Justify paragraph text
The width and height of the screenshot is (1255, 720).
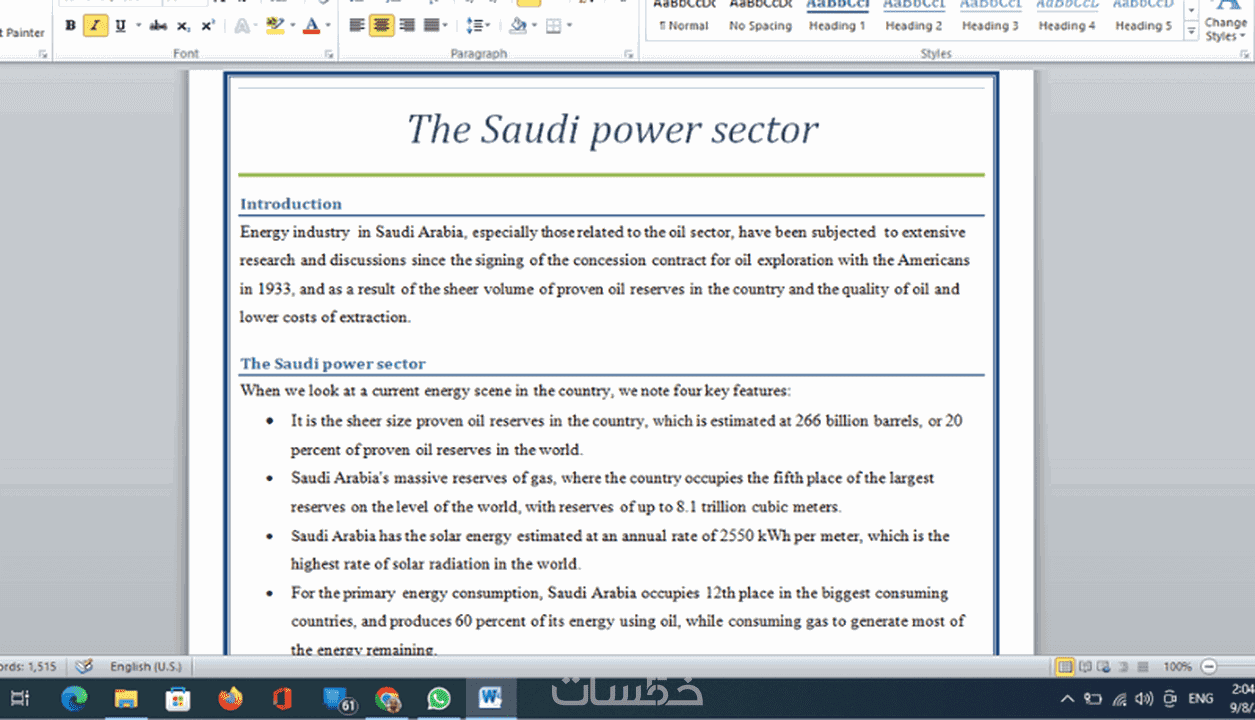[x=431, y=26]
